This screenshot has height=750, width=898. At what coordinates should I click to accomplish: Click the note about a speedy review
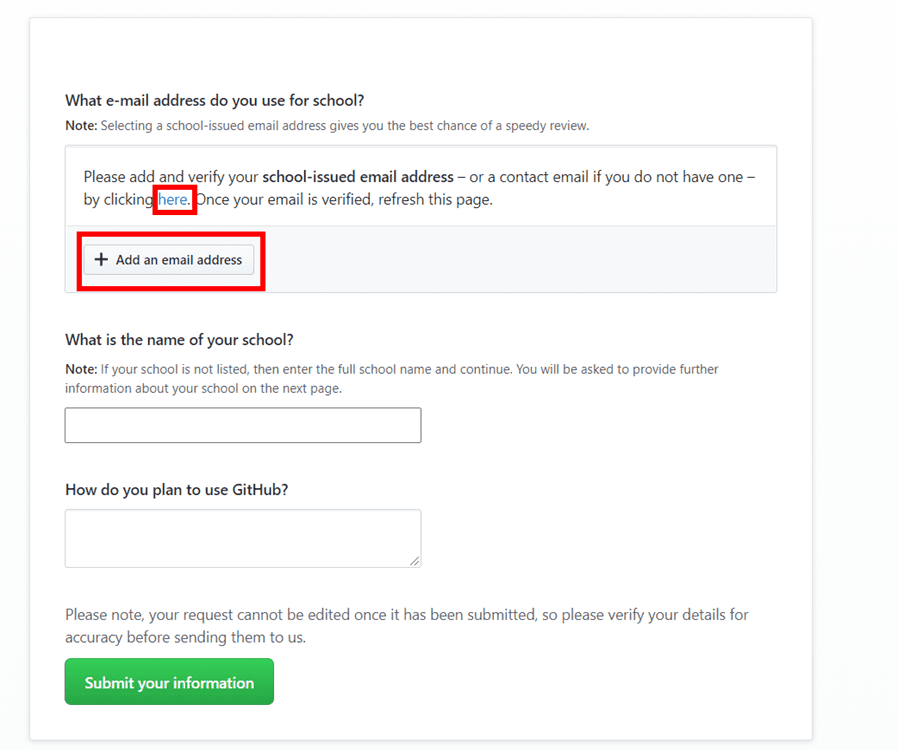click(345, 126)
